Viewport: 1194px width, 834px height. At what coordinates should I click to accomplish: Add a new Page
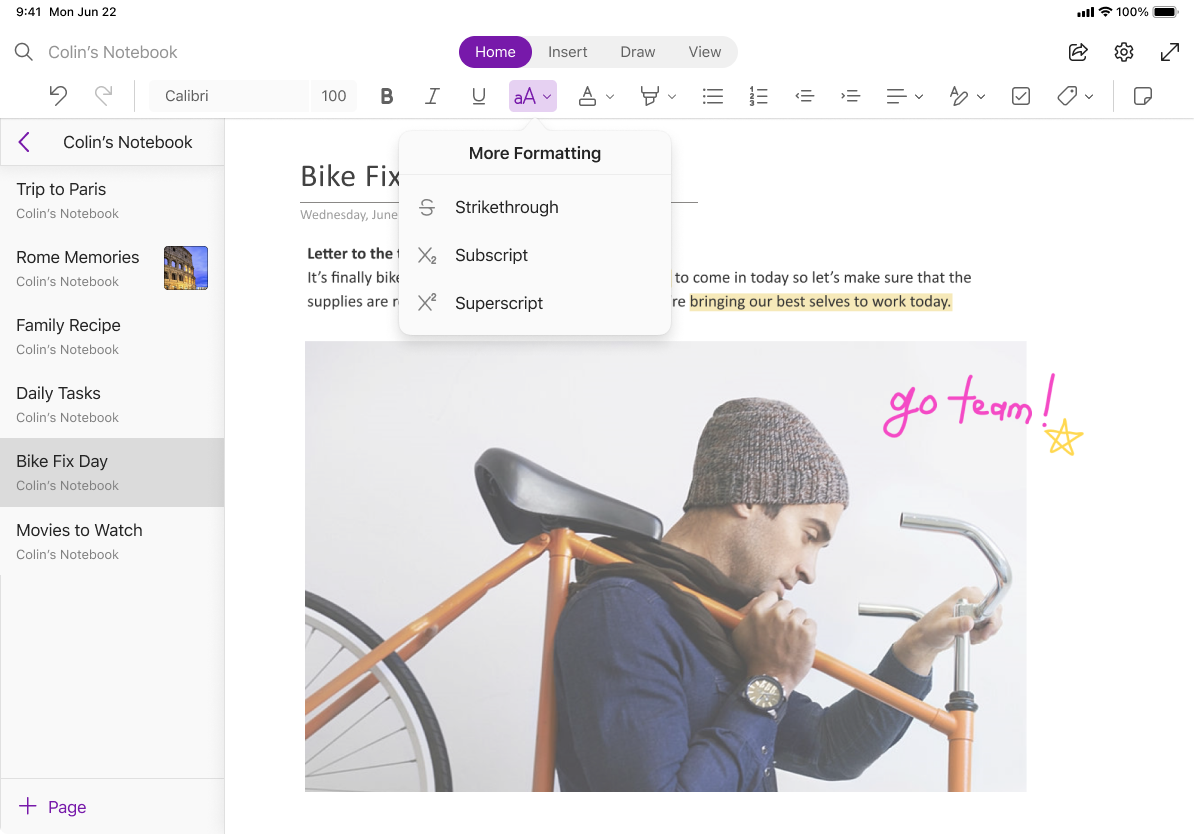pos(51,806)
